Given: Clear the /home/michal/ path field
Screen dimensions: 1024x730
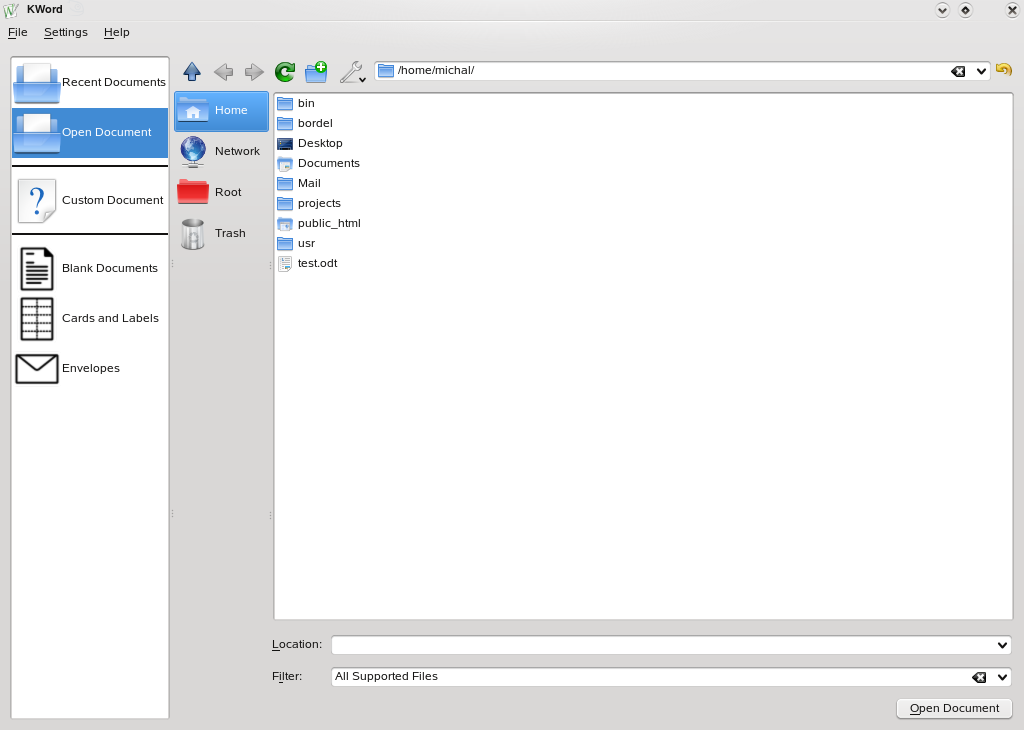Looking at the screenshot, I should pos(958,71).
